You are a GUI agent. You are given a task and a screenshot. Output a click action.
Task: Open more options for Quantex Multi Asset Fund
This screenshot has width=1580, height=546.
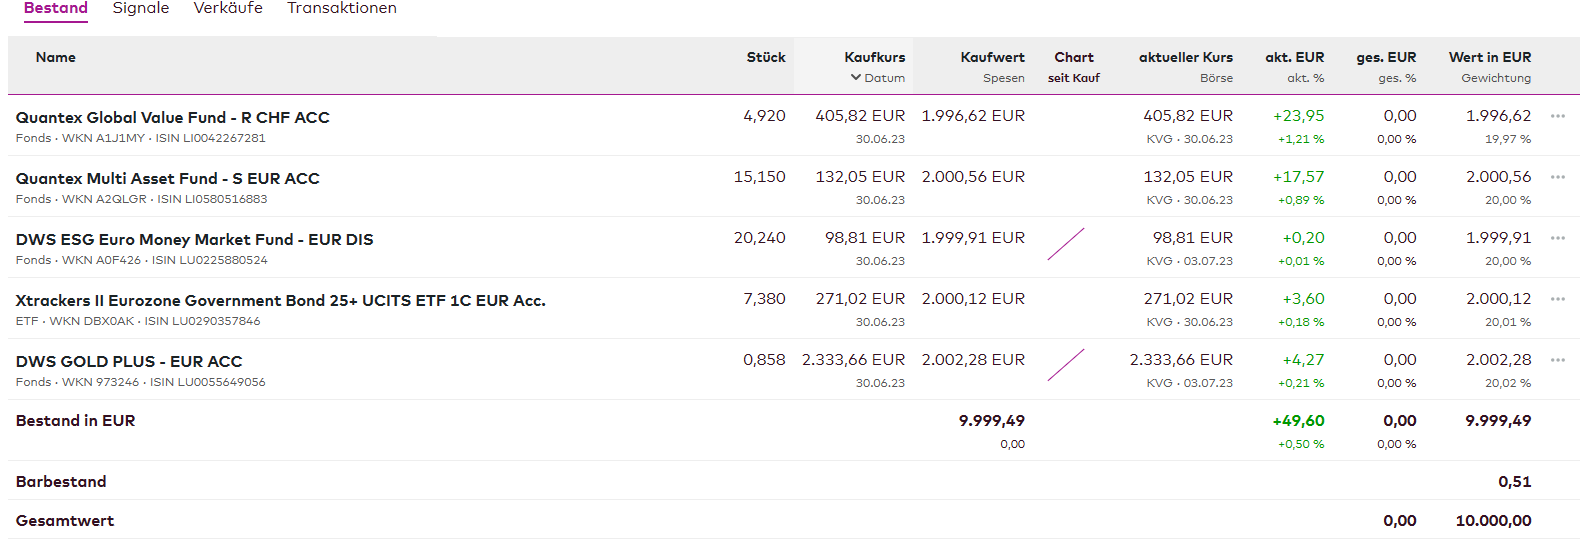(1557, 178)
